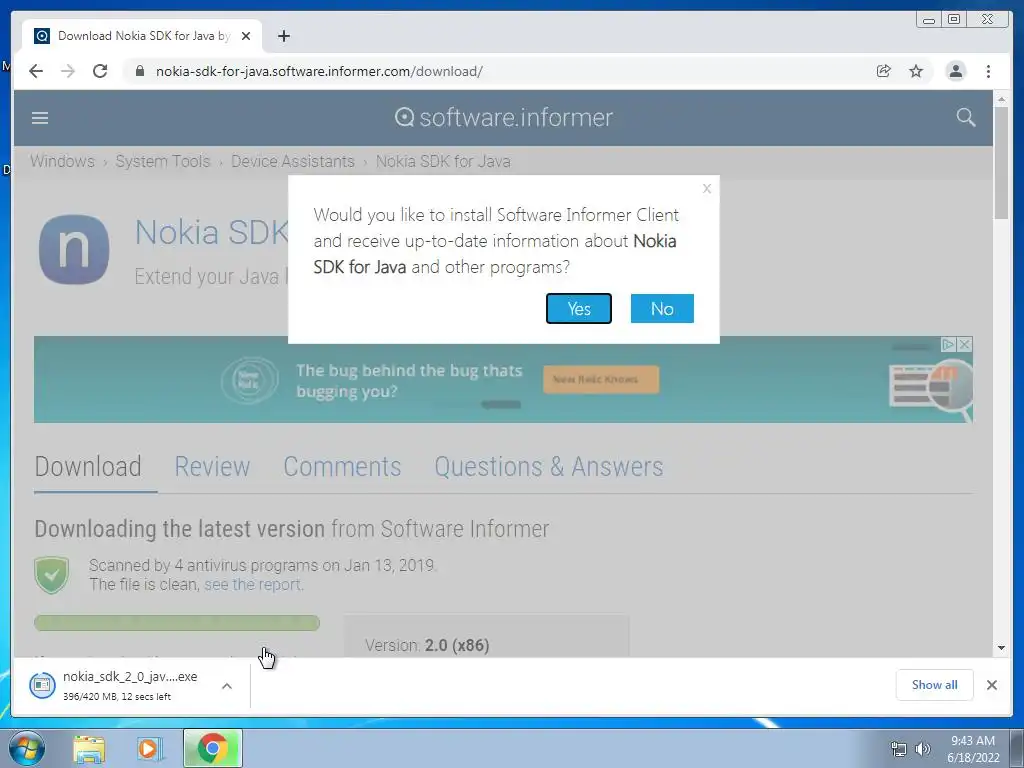The image size is (1024, 768).
Task: Open Windows Media Player from taskbar
Action: (x=150, y=749)
